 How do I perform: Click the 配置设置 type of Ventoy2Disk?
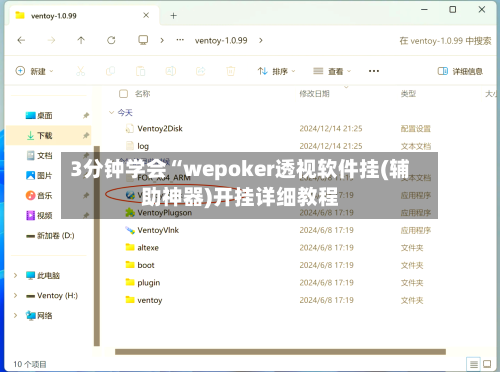click(416, 129)
